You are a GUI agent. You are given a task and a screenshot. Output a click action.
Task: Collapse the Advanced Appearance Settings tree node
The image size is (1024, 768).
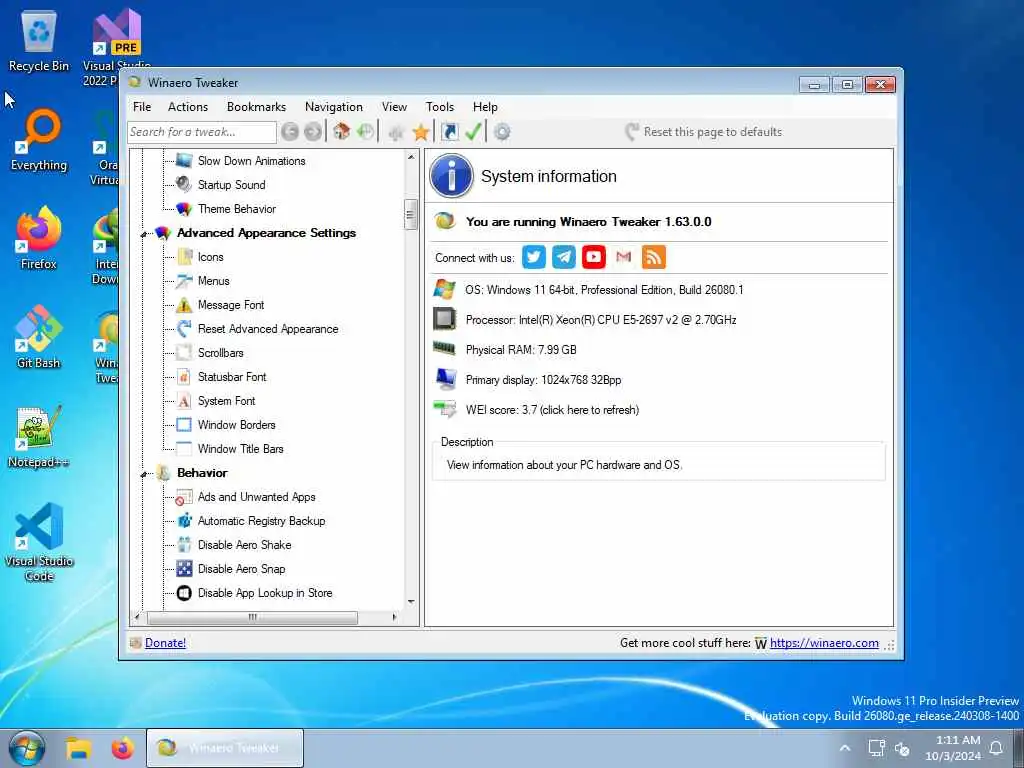[143, 234]
